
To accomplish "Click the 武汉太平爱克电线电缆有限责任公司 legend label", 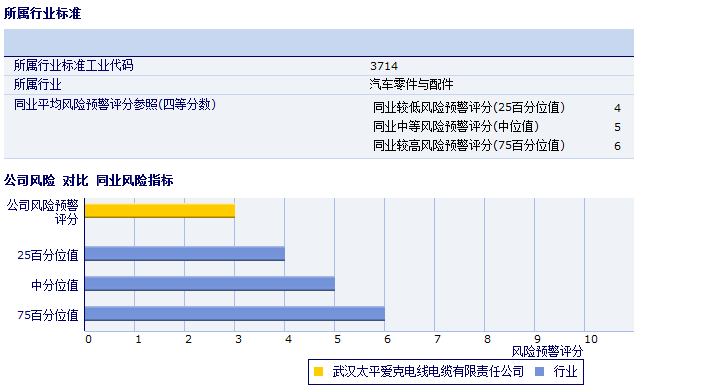I will [428, 371].
